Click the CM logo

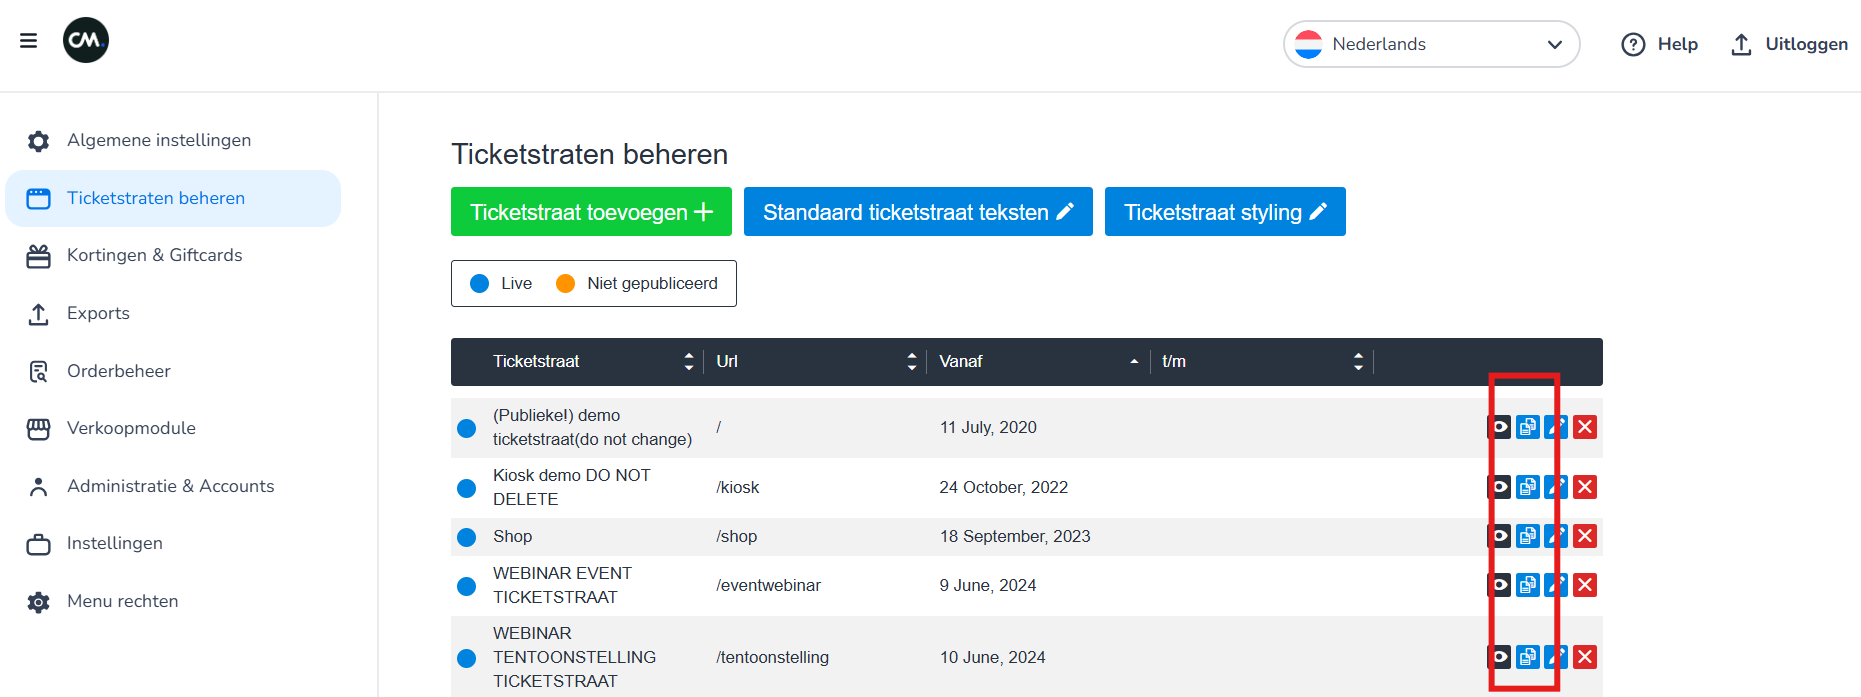tap(86, 41)
